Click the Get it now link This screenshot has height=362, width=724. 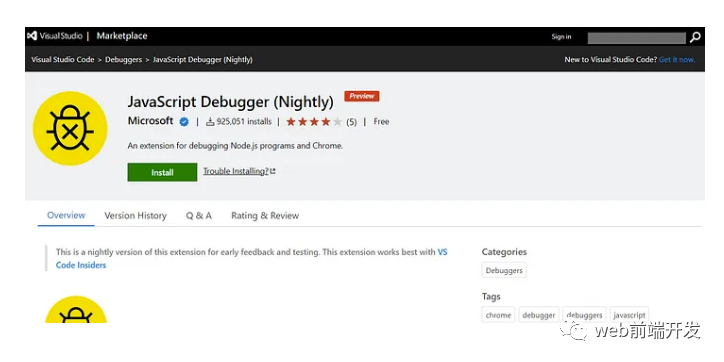pyautogui.click(x=677, y=60)
